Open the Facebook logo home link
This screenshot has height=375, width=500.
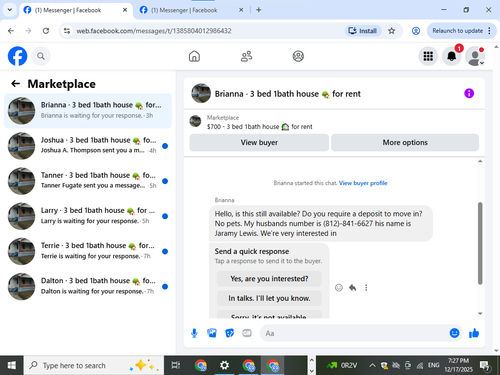pyautogui.click(x=17, y=56)
